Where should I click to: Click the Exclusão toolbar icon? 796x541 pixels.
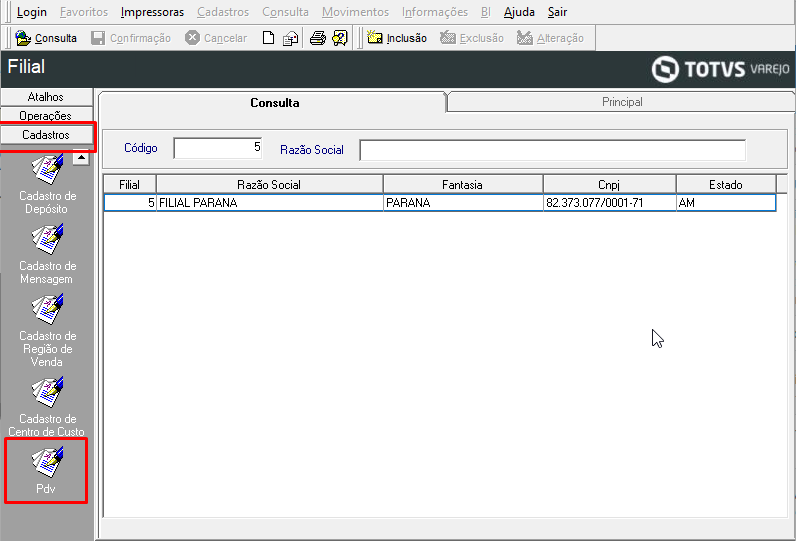[448, 38]
